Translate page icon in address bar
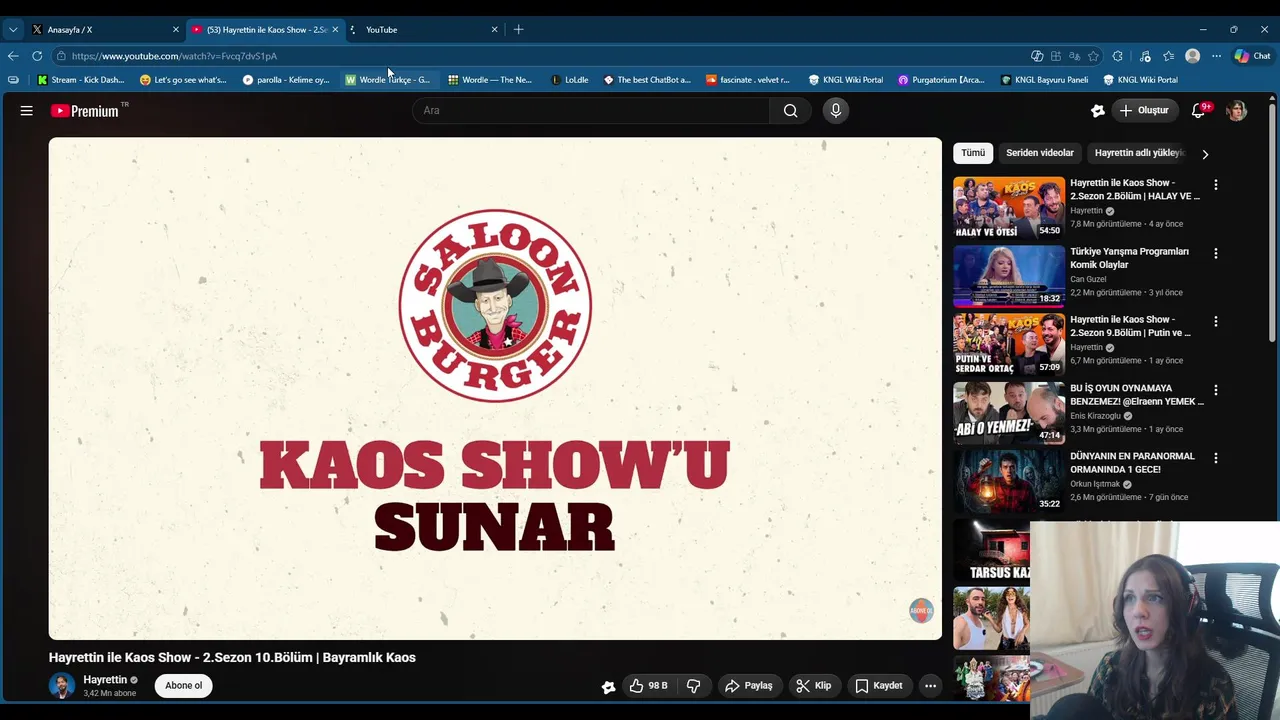The height and width of the screenshot is (720, 1280). click(1074, 56)
